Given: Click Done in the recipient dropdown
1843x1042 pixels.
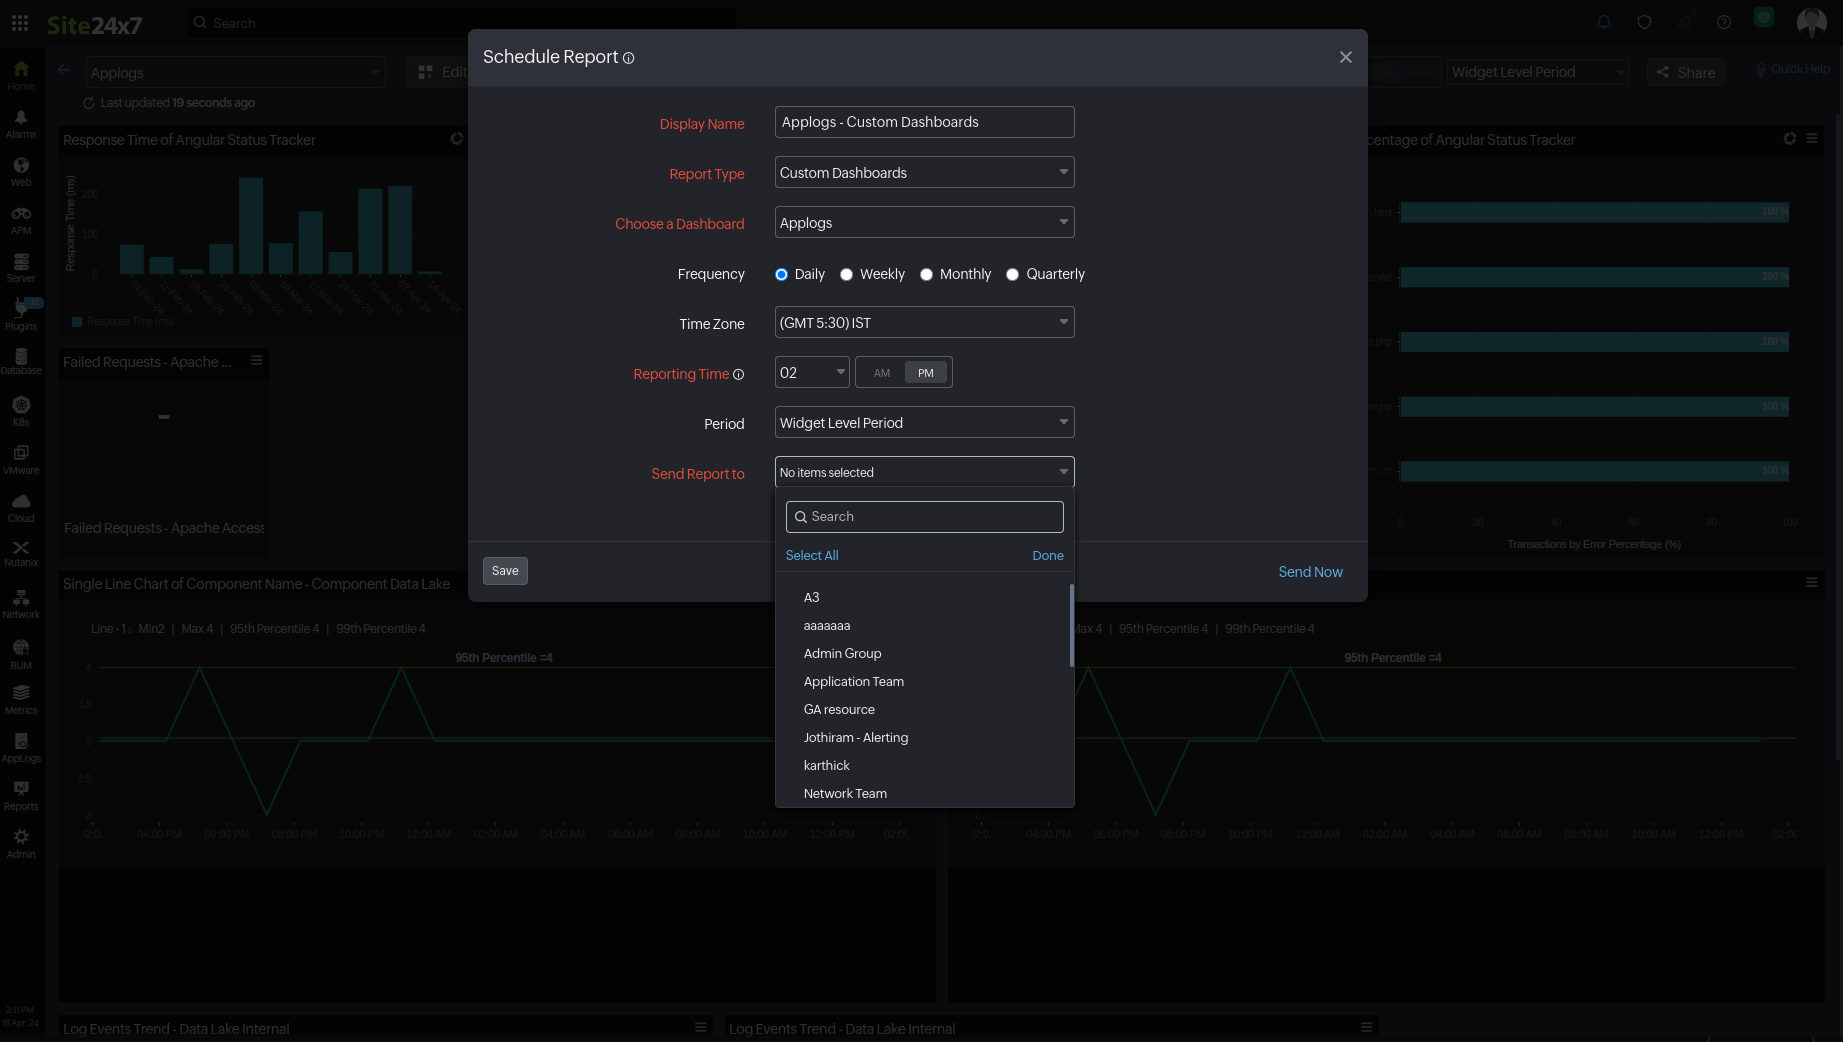Looking at the screenshot, I should pos(1048,556).
